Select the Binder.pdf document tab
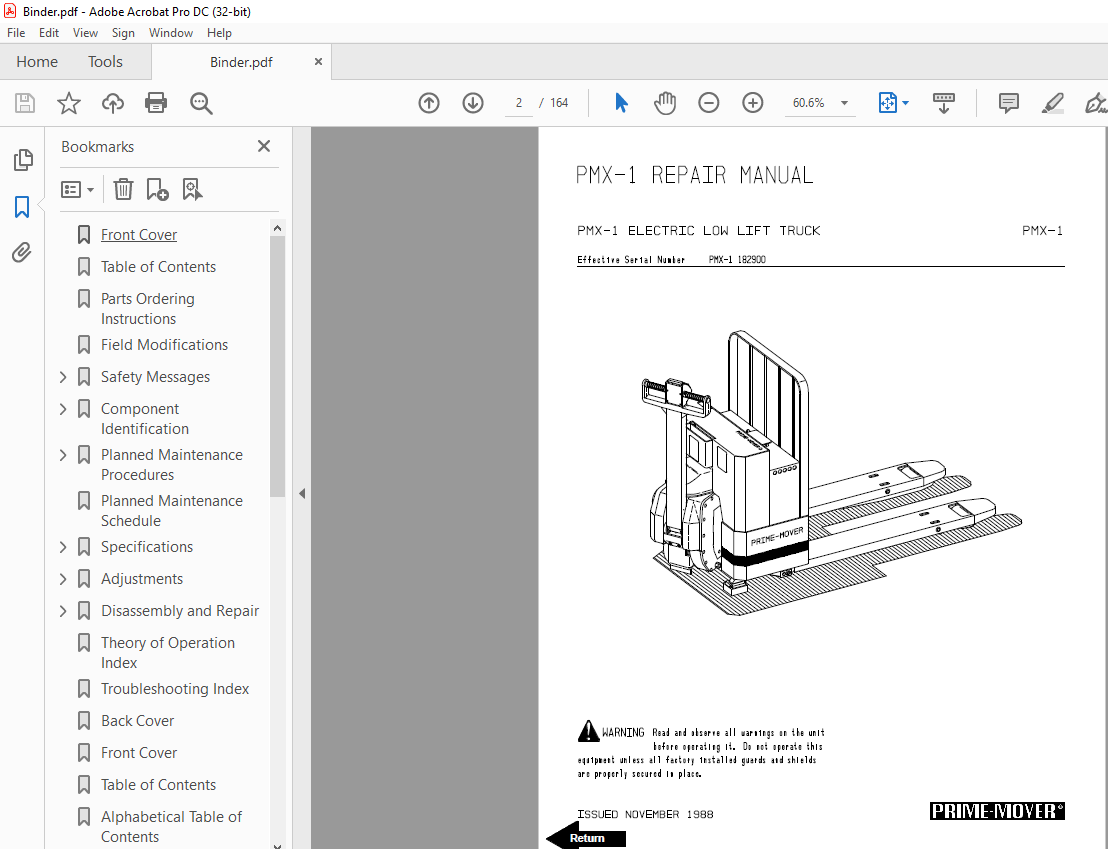The width and height of the screenshot is (1108, 849). pos(241,62)
